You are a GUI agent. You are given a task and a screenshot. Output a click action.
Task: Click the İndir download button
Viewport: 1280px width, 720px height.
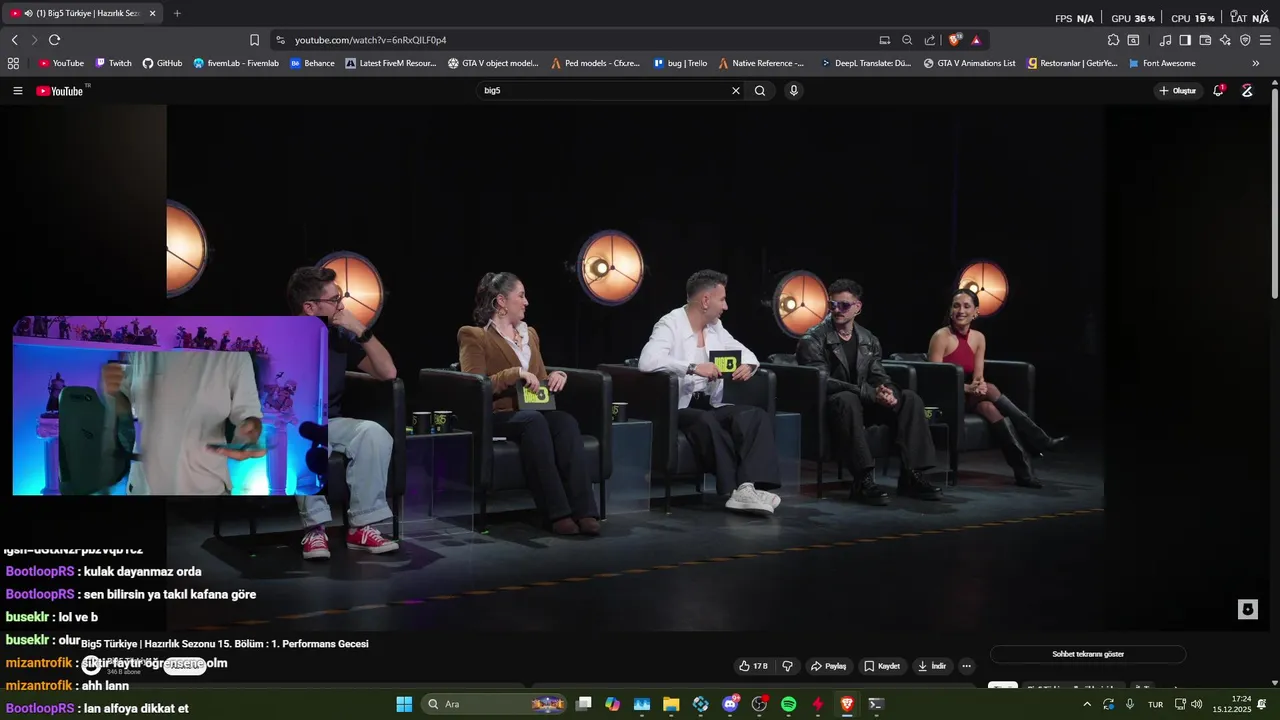pyautogui.click(x=931, y=666)
